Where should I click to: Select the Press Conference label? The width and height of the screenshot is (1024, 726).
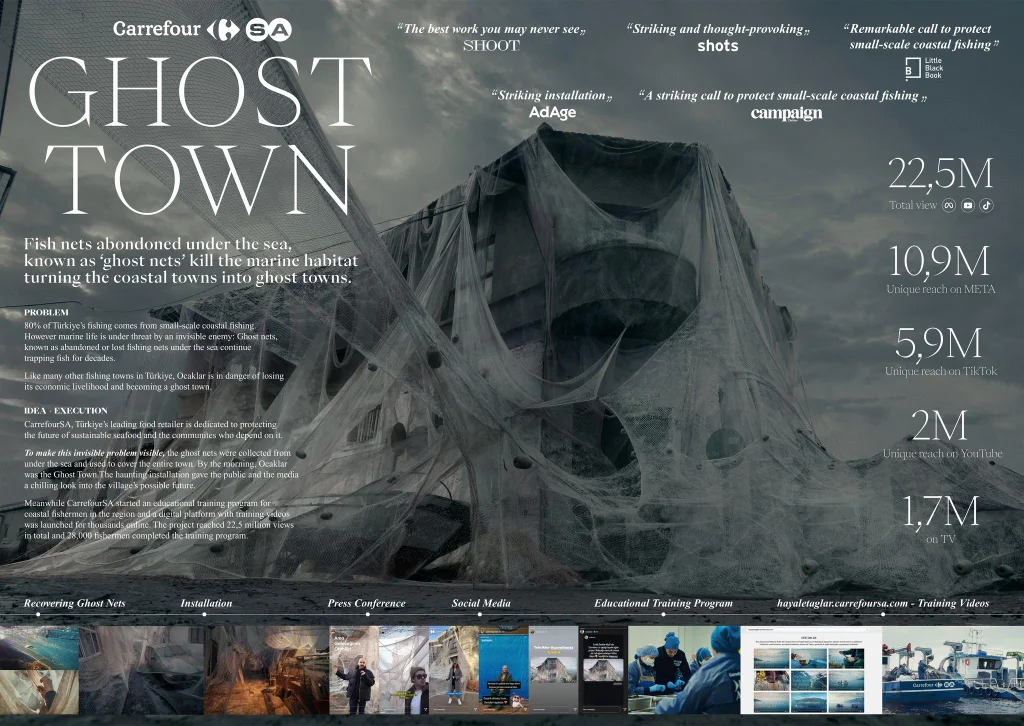(x=366, y=603)
